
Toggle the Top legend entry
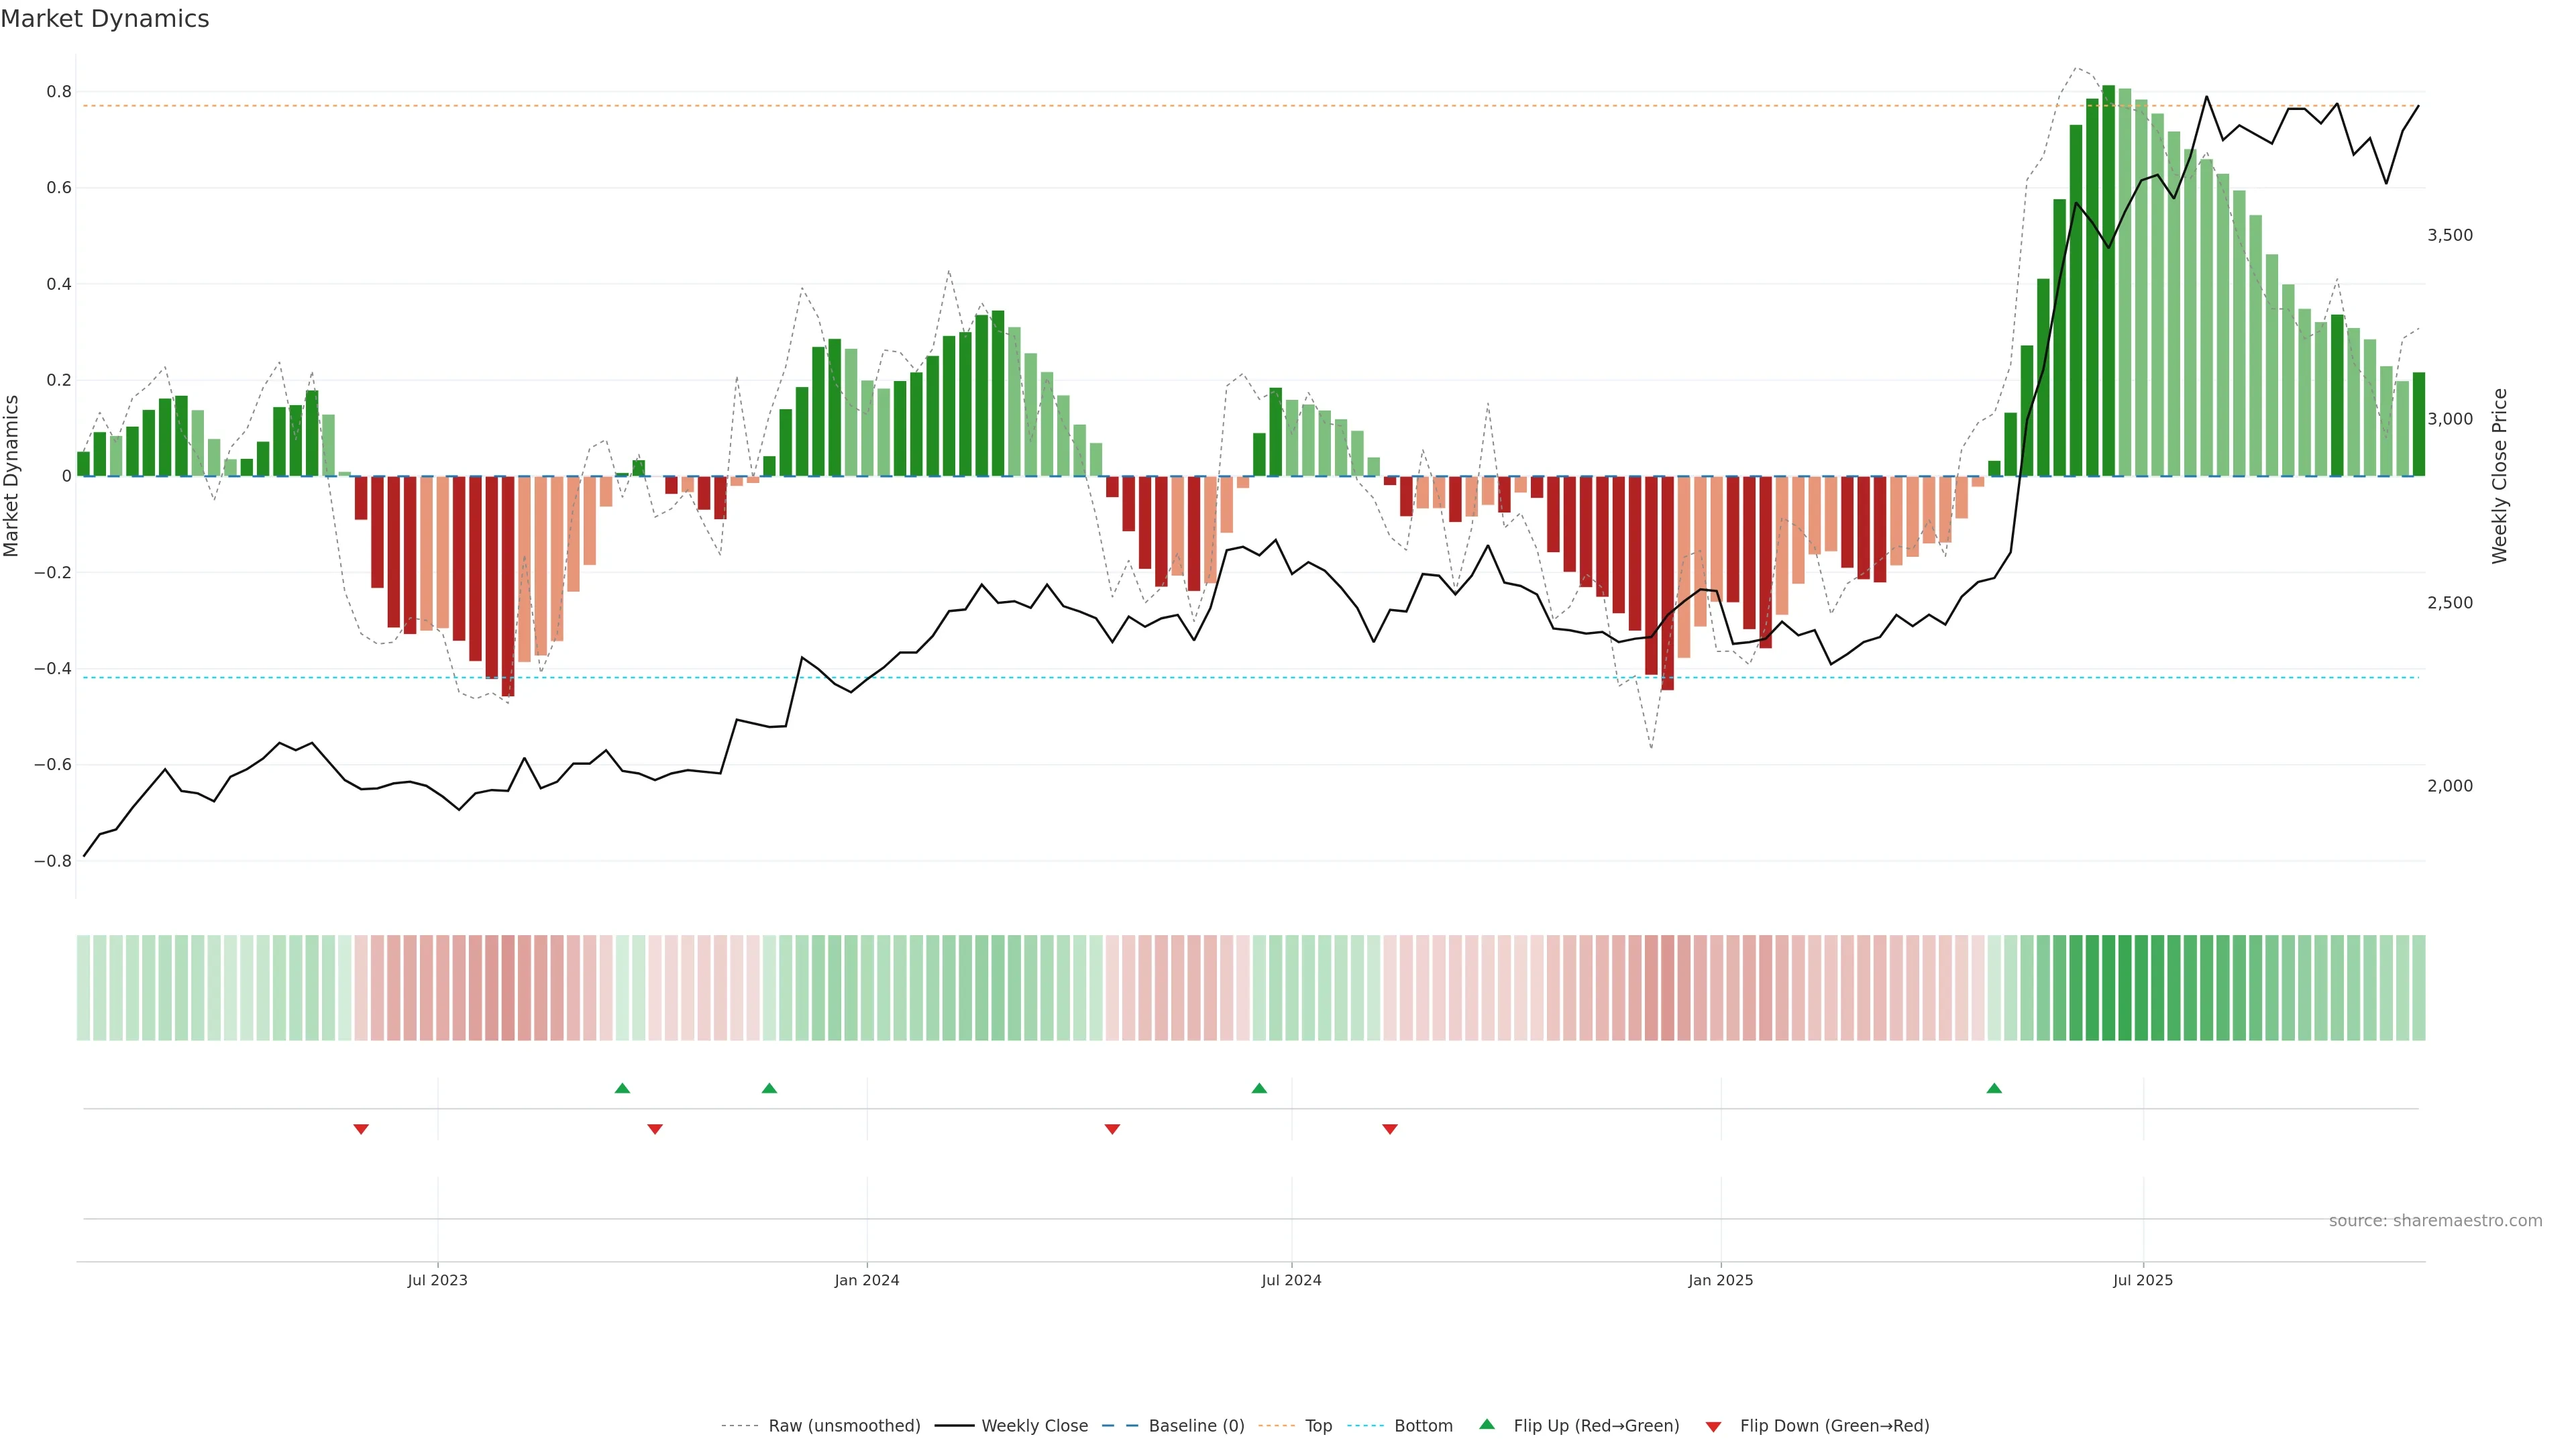point(1318,1426)
